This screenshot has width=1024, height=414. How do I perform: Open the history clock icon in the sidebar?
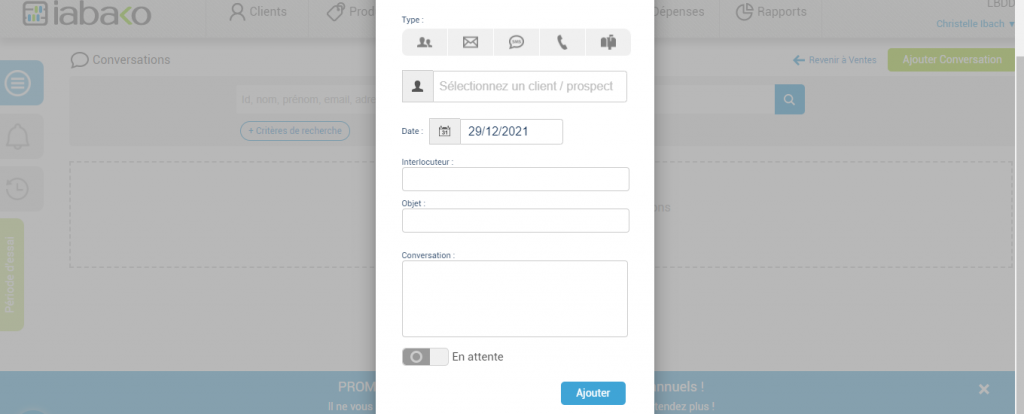(x=18, y=188)
